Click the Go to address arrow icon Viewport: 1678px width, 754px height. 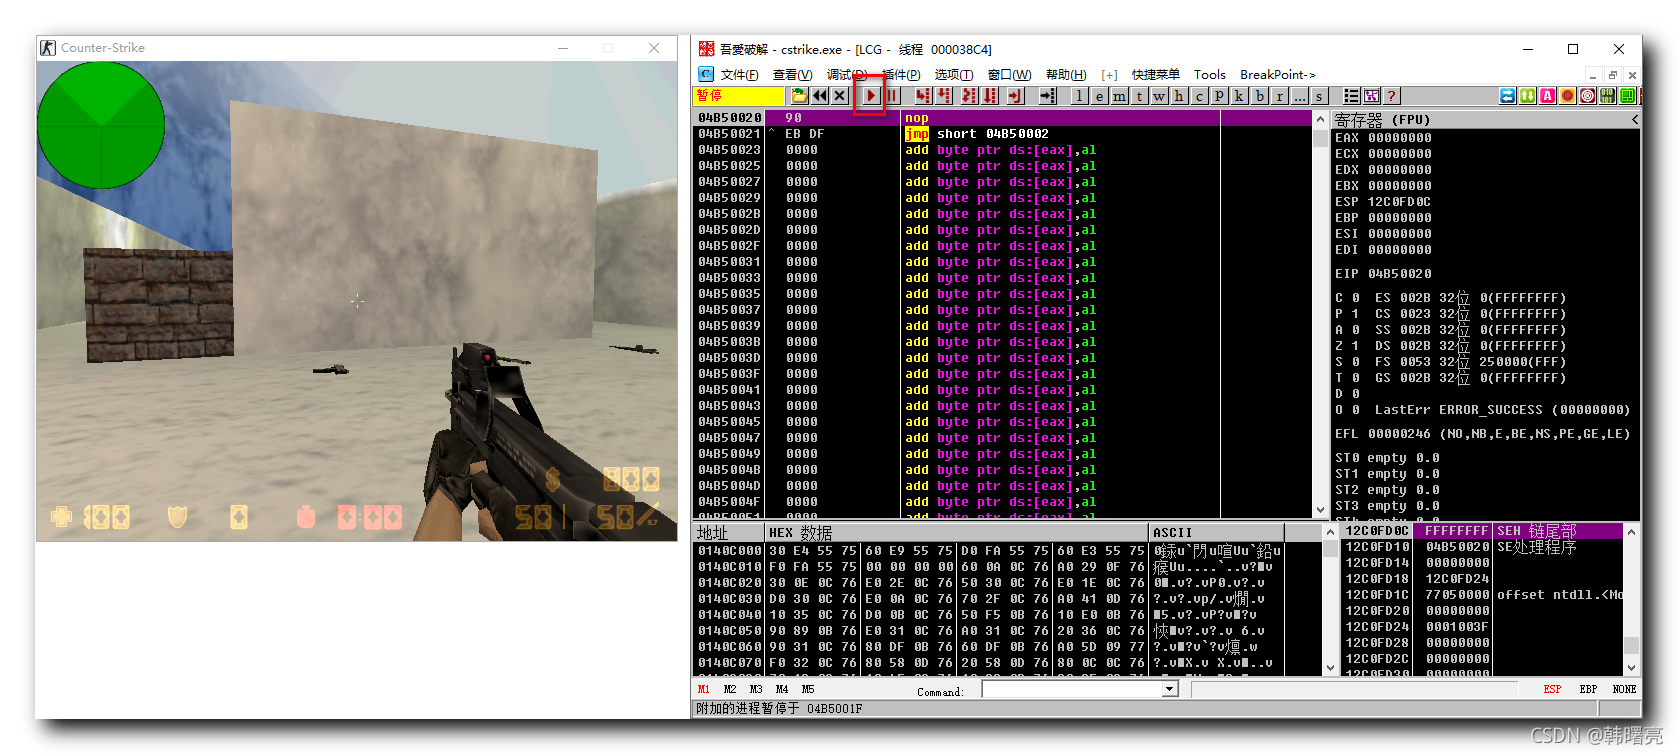tap(1047, 96)
